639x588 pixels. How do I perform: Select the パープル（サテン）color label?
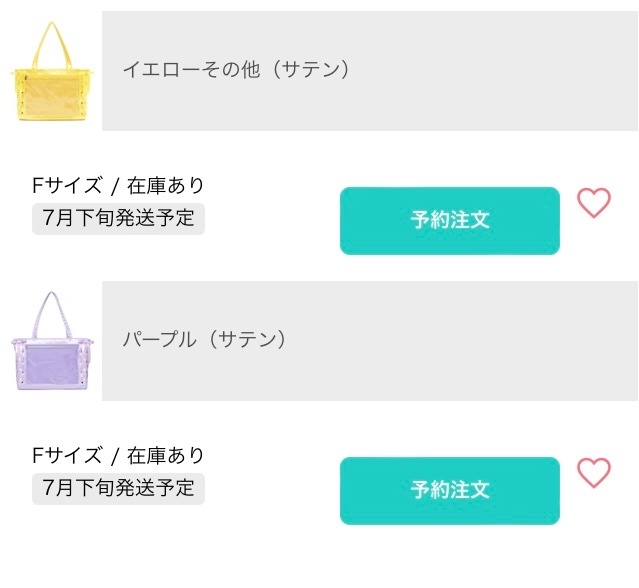point(204,339)
